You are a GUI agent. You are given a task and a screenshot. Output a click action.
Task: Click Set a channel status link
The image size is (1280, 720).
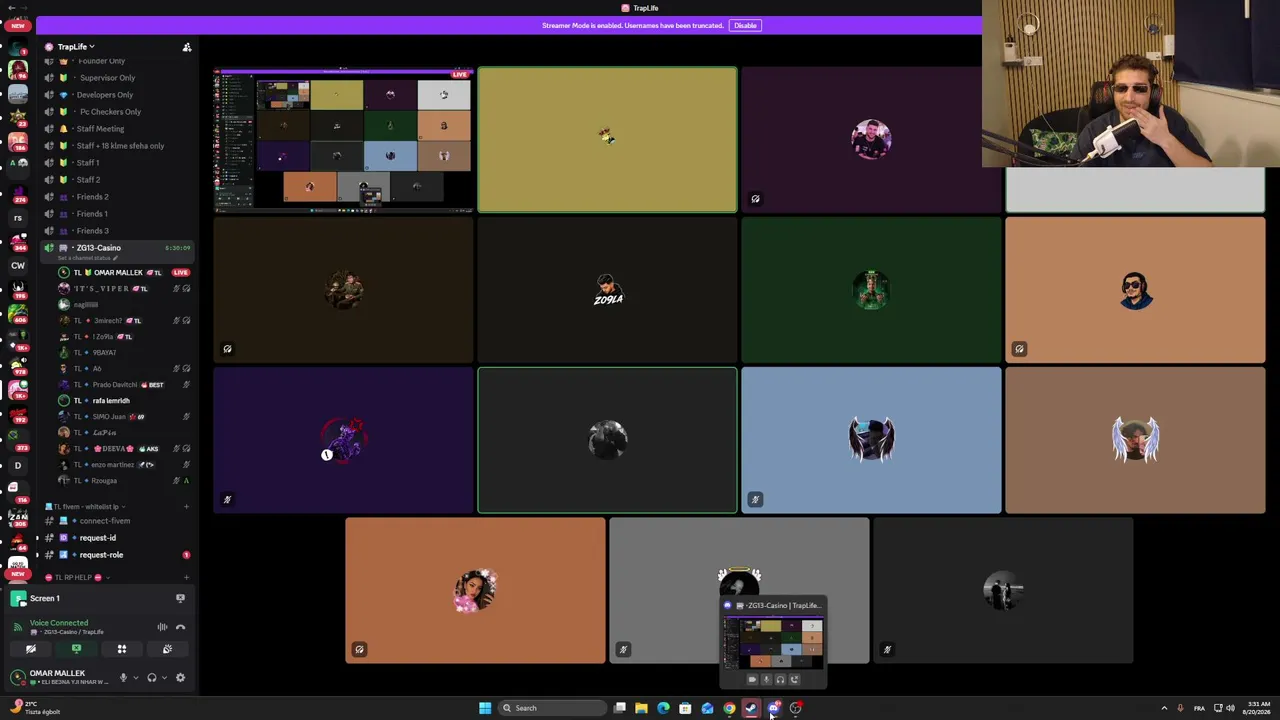pyautogui.click(x=86, y=258)
